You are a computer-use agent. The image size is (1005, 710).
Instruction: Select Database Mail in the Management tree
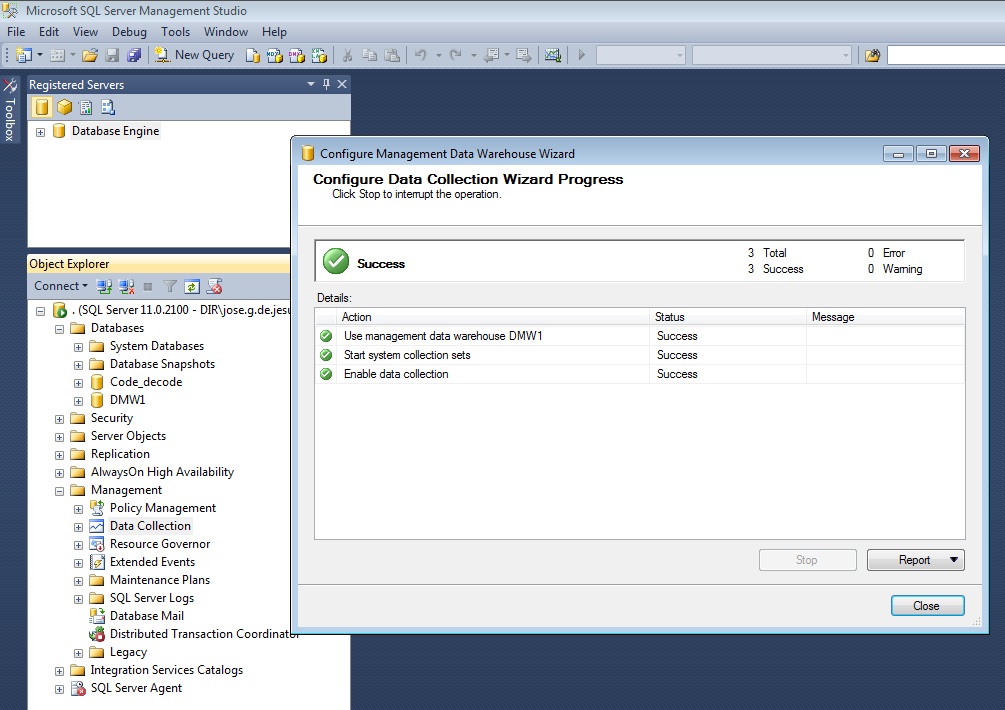pos(147,616)
